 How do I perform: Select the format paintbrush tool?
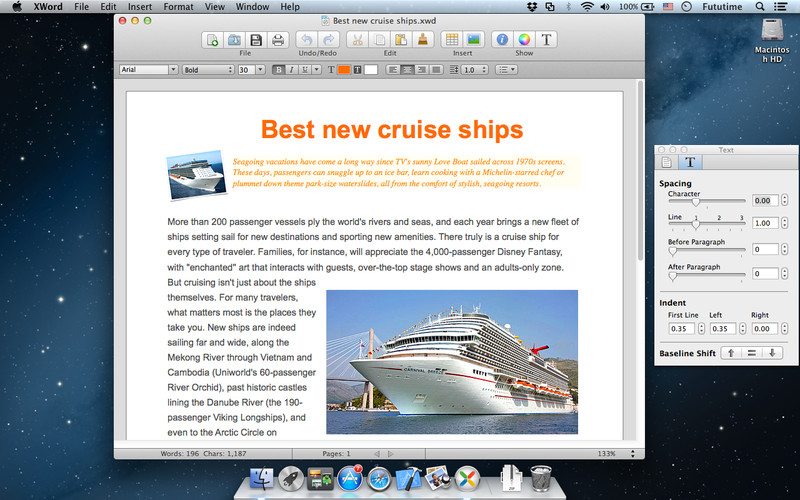[x=423, y=40]
